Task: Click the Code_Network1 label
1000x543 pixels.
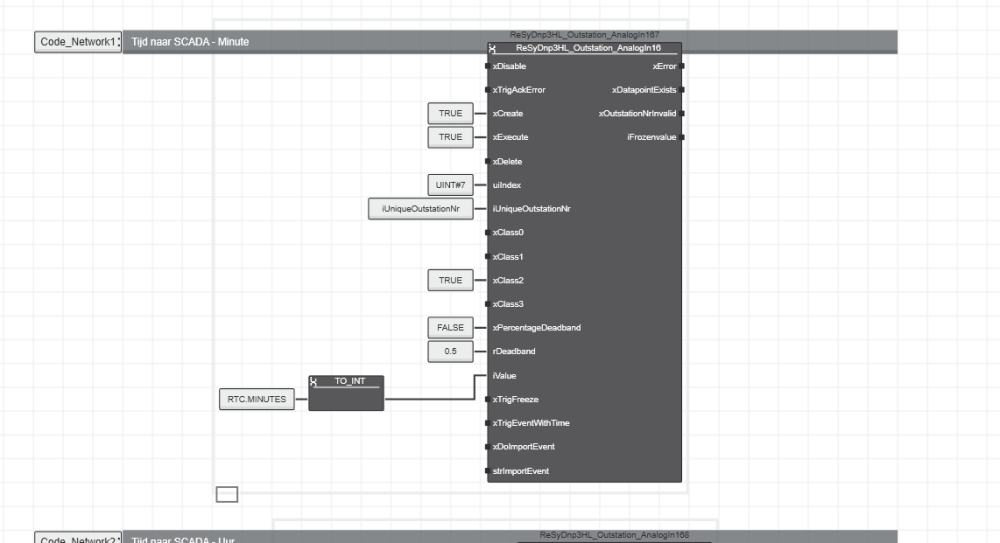Action: (x=78, y=42)
